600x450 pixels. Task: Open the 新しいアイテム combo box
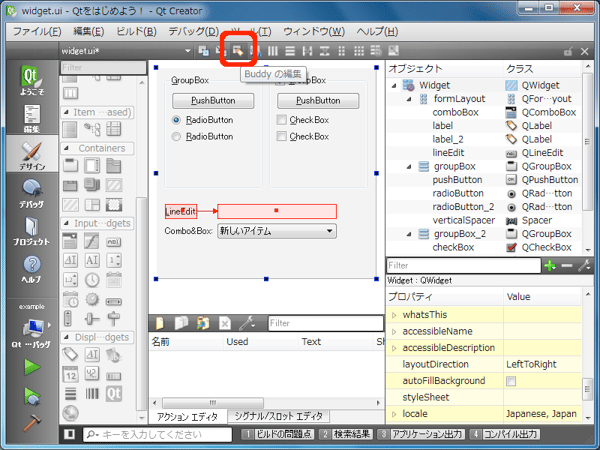277,231
